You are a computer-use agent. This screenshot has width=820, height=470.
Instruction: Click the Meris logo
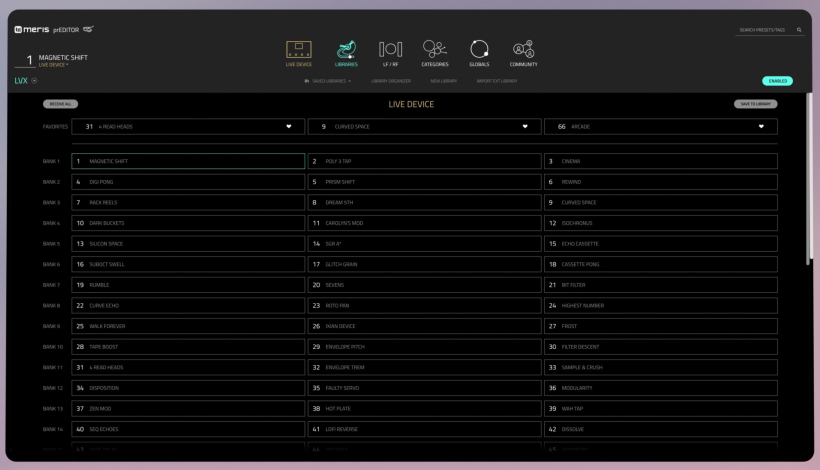(32, 30)
